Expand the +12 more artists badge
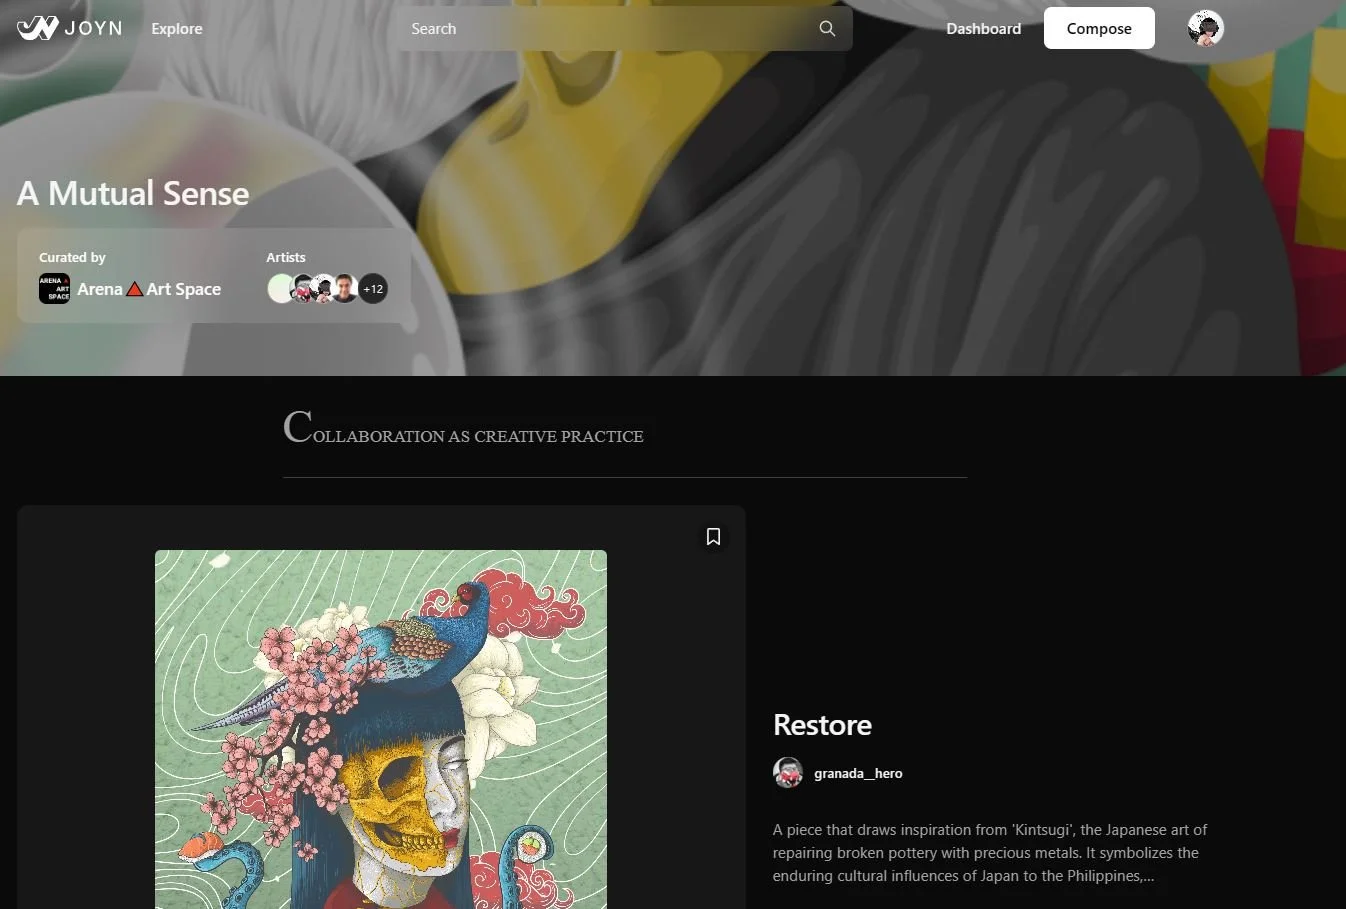Screen dimensions: 1346x909 point(373,289)
